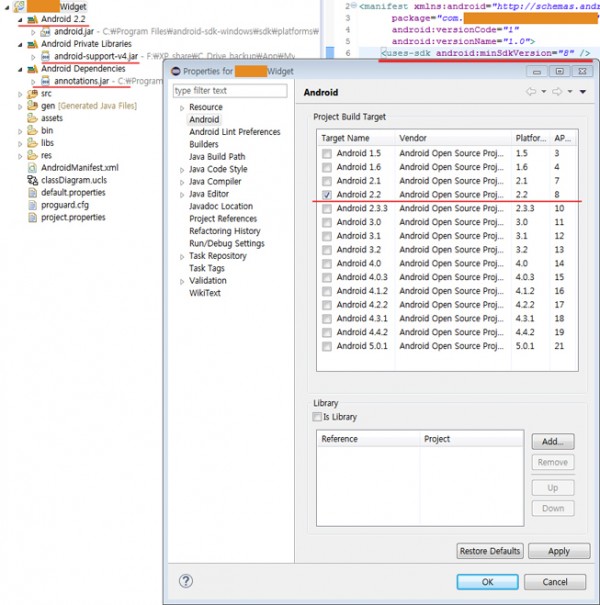Select the Android 3.2 row name

pos(358,250)
